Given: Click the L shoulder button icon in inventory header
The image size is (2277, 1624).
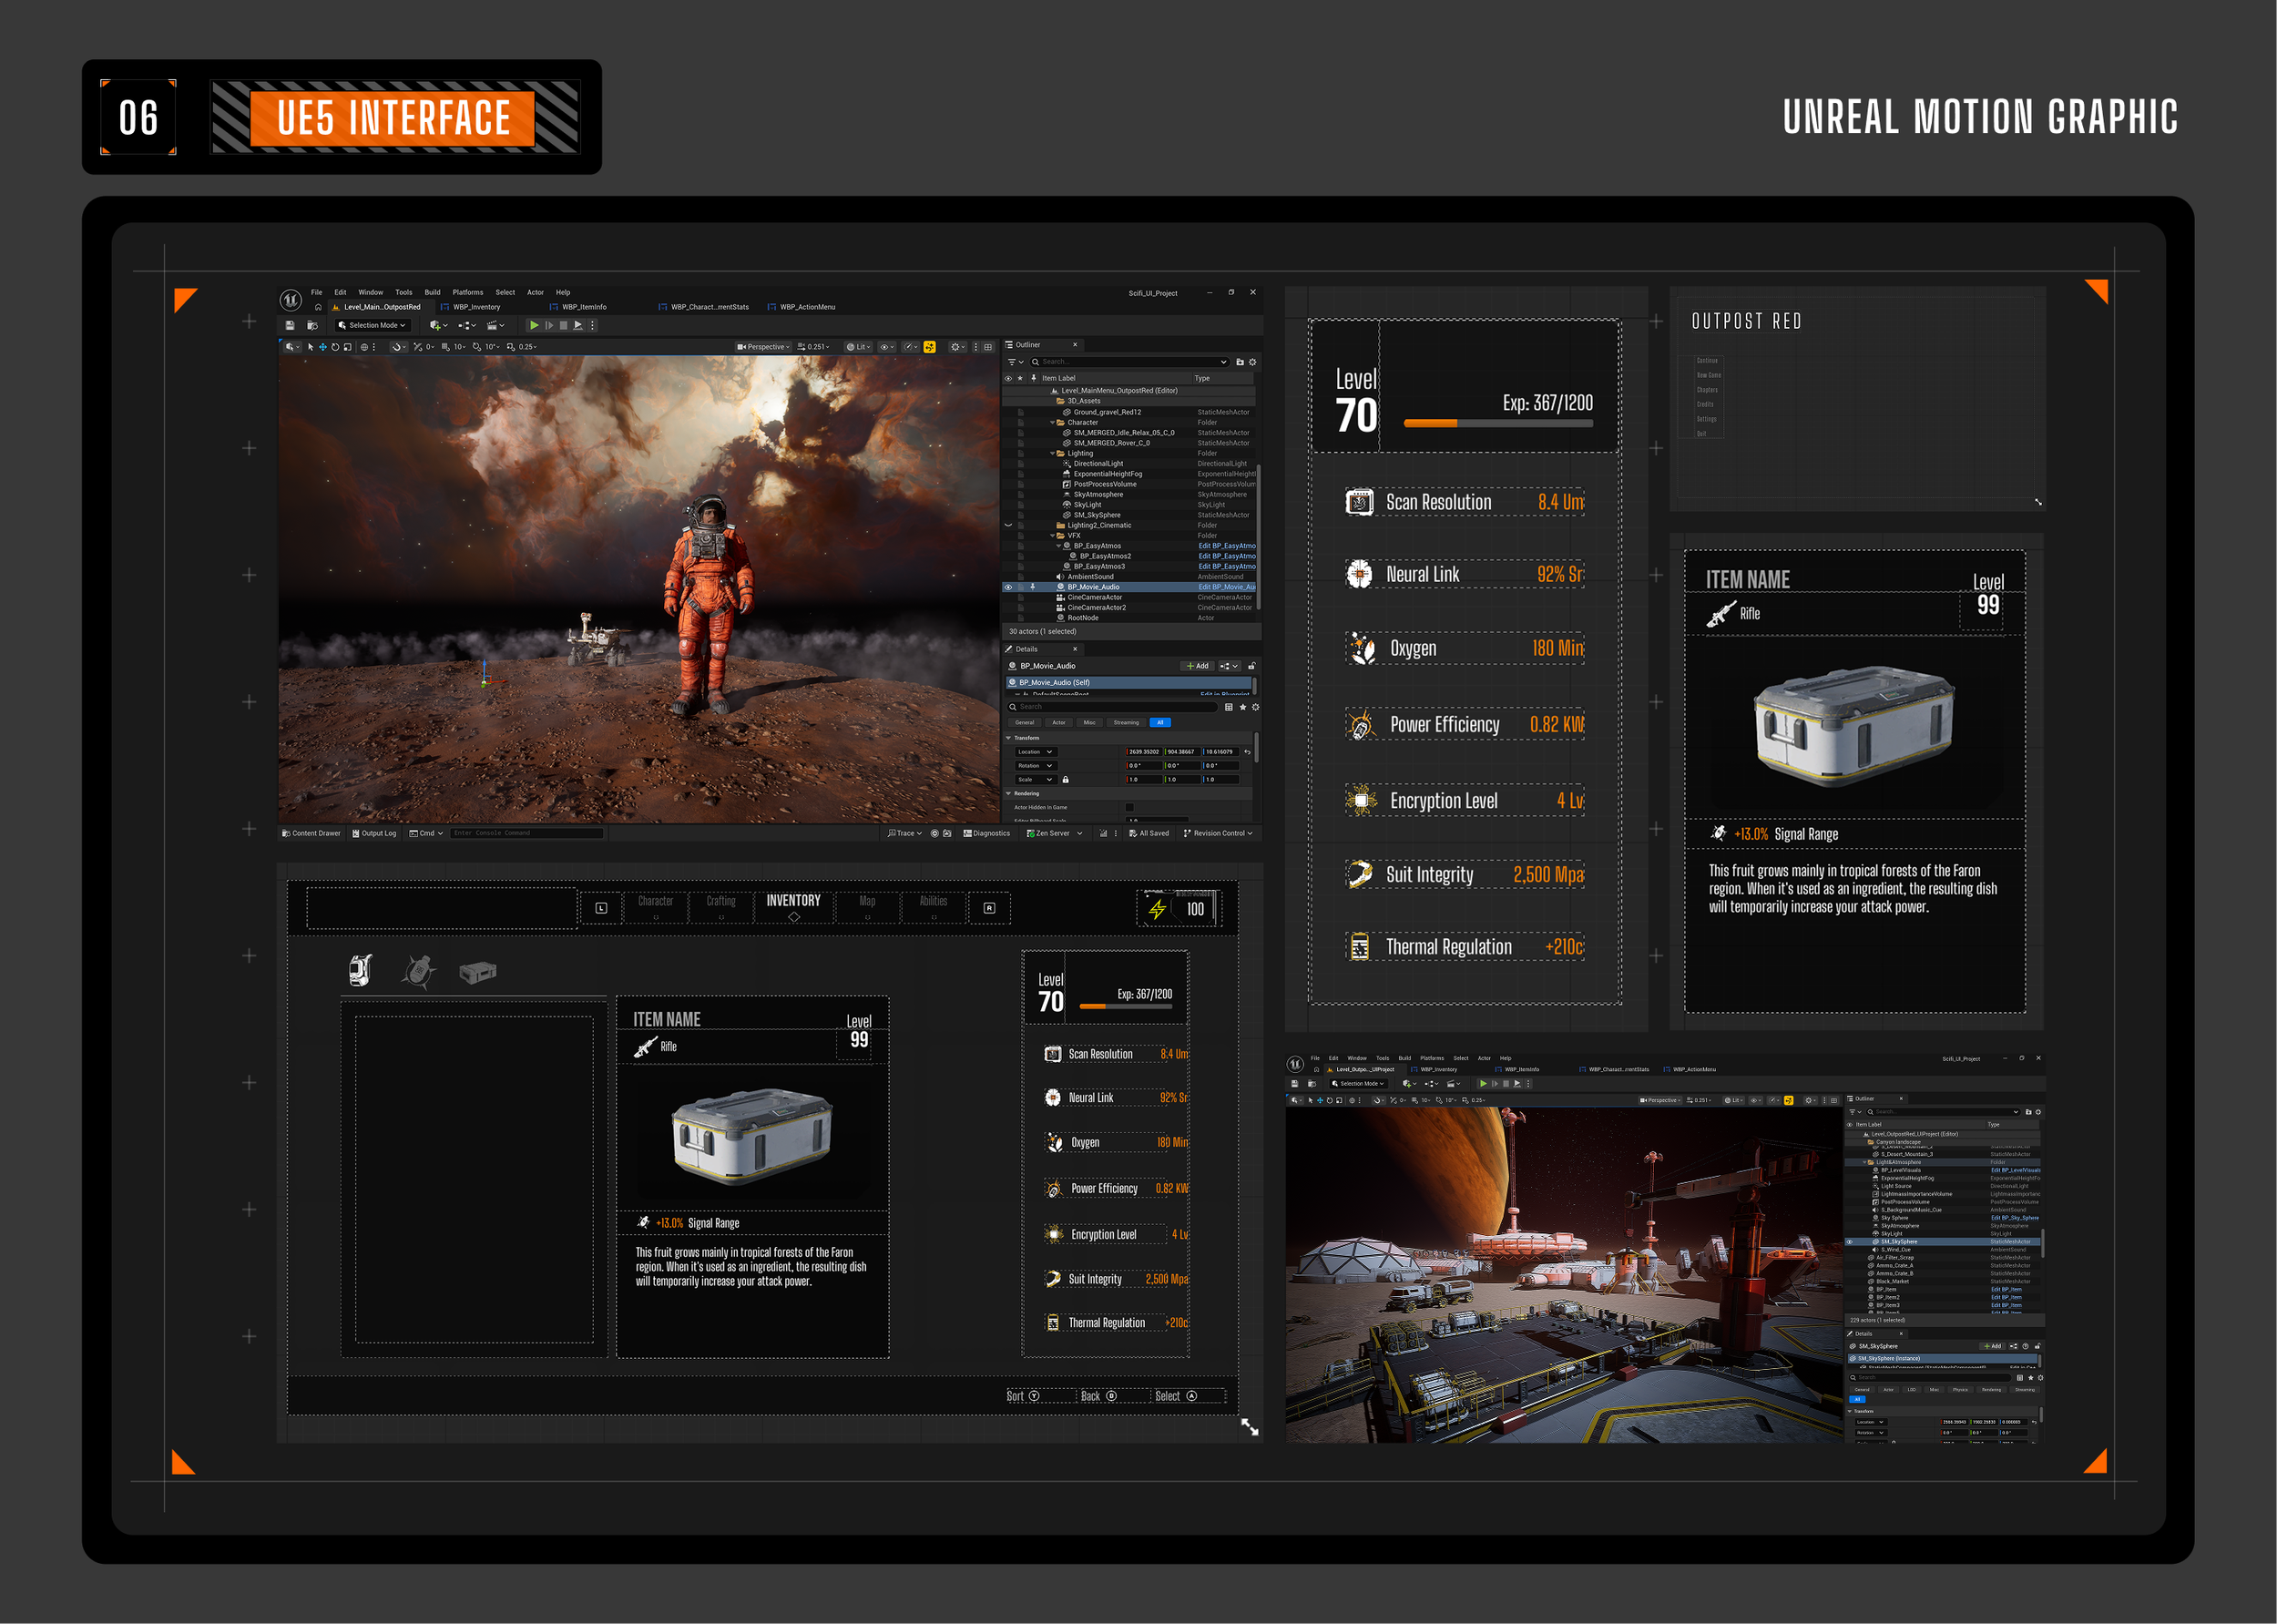Looking at the screenshot, I should [601, 908].
